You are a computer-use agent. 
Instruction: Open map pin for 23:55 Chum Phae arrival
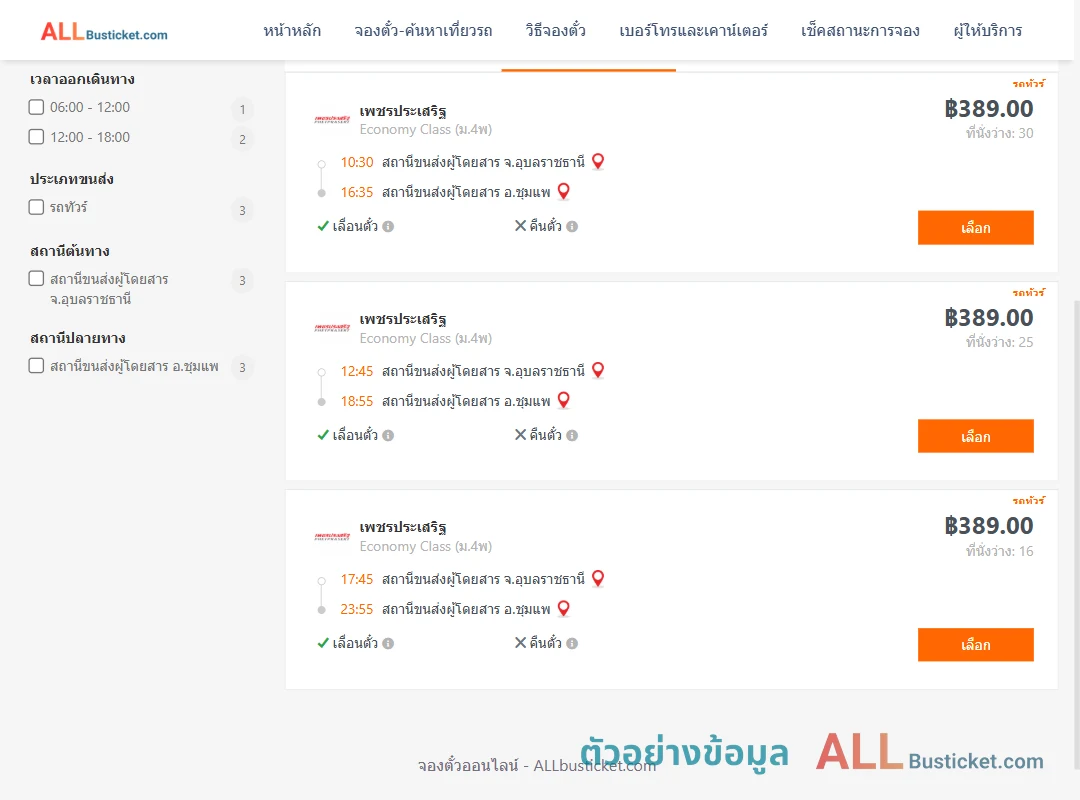pos(563,608)
